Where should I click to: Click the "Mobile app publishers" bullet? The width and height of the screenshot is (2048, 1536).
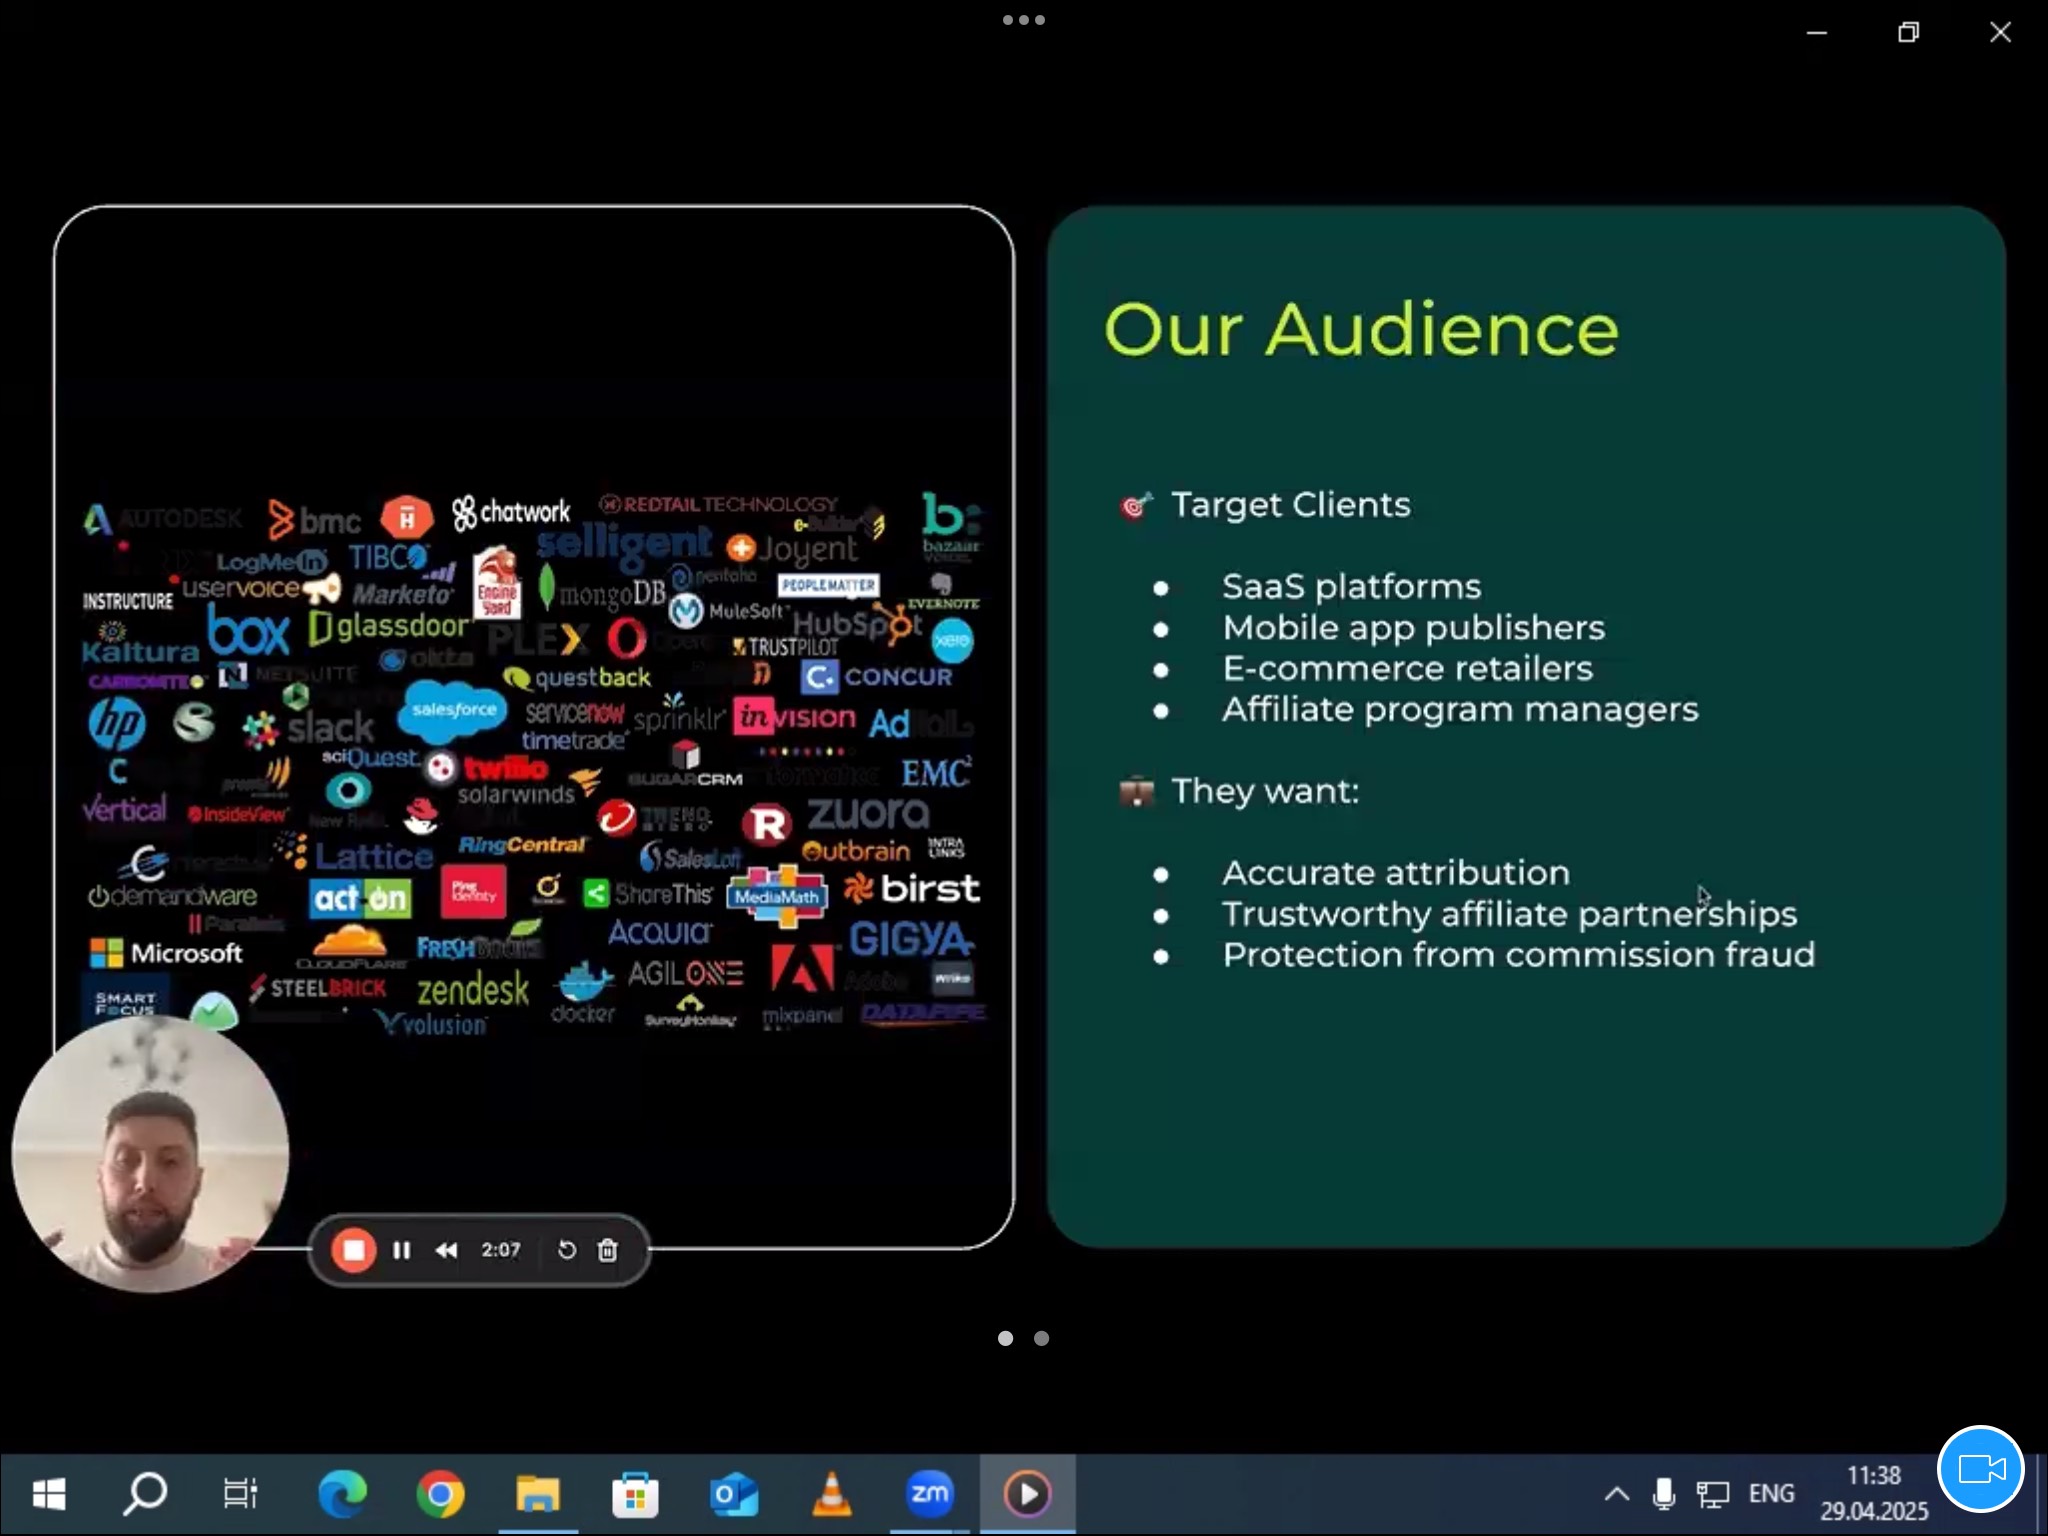pyautogui.click(x=1413, y=628)
